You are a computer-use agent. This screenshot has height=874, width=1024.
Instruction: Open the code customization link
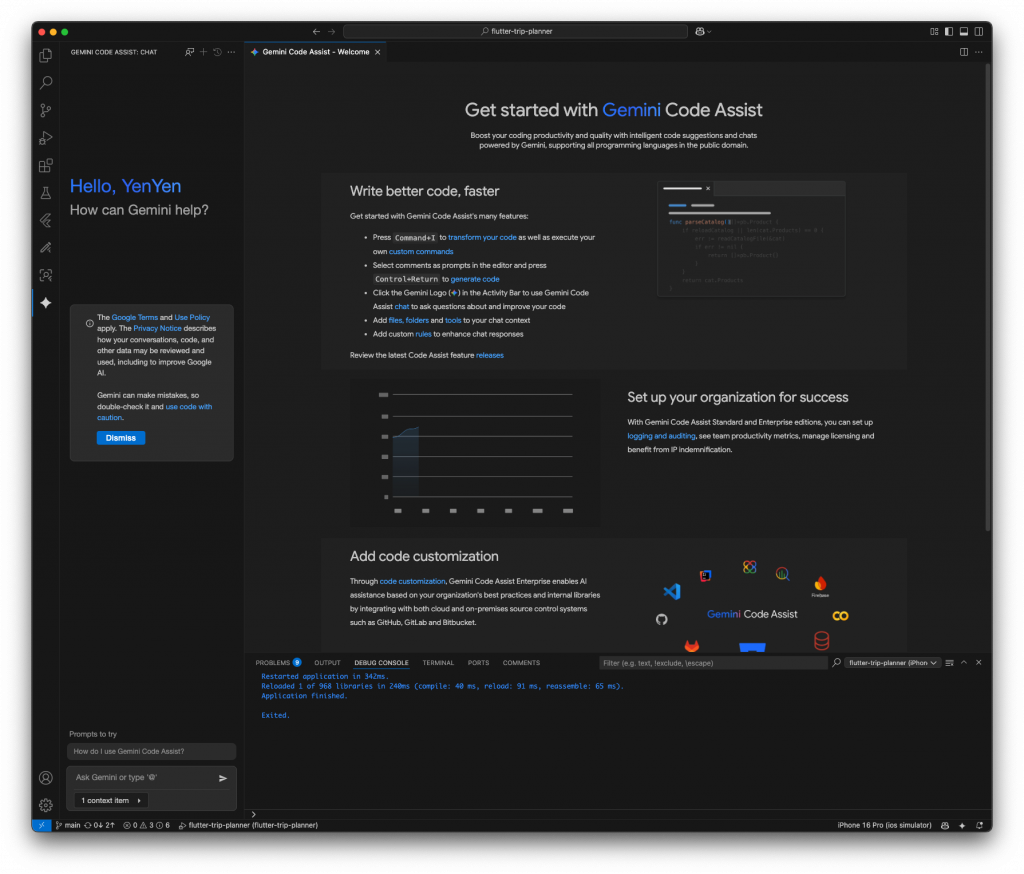tap(412, 581)
